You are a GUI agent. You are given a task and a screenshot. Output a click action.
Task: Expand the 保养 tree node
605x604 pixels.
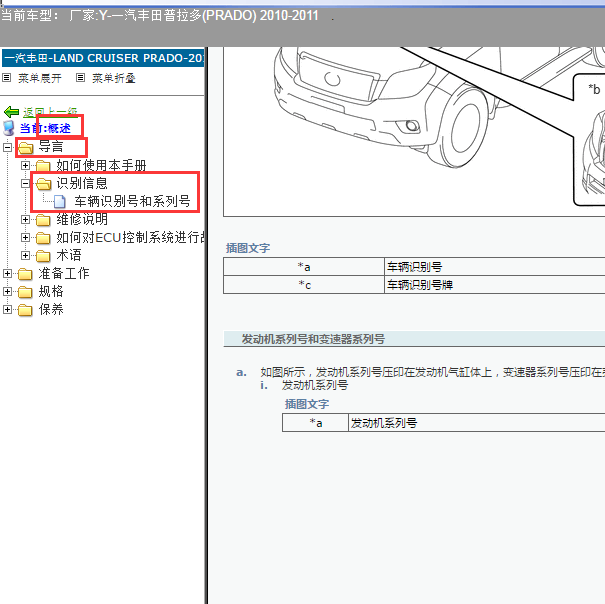pos(7,309)
